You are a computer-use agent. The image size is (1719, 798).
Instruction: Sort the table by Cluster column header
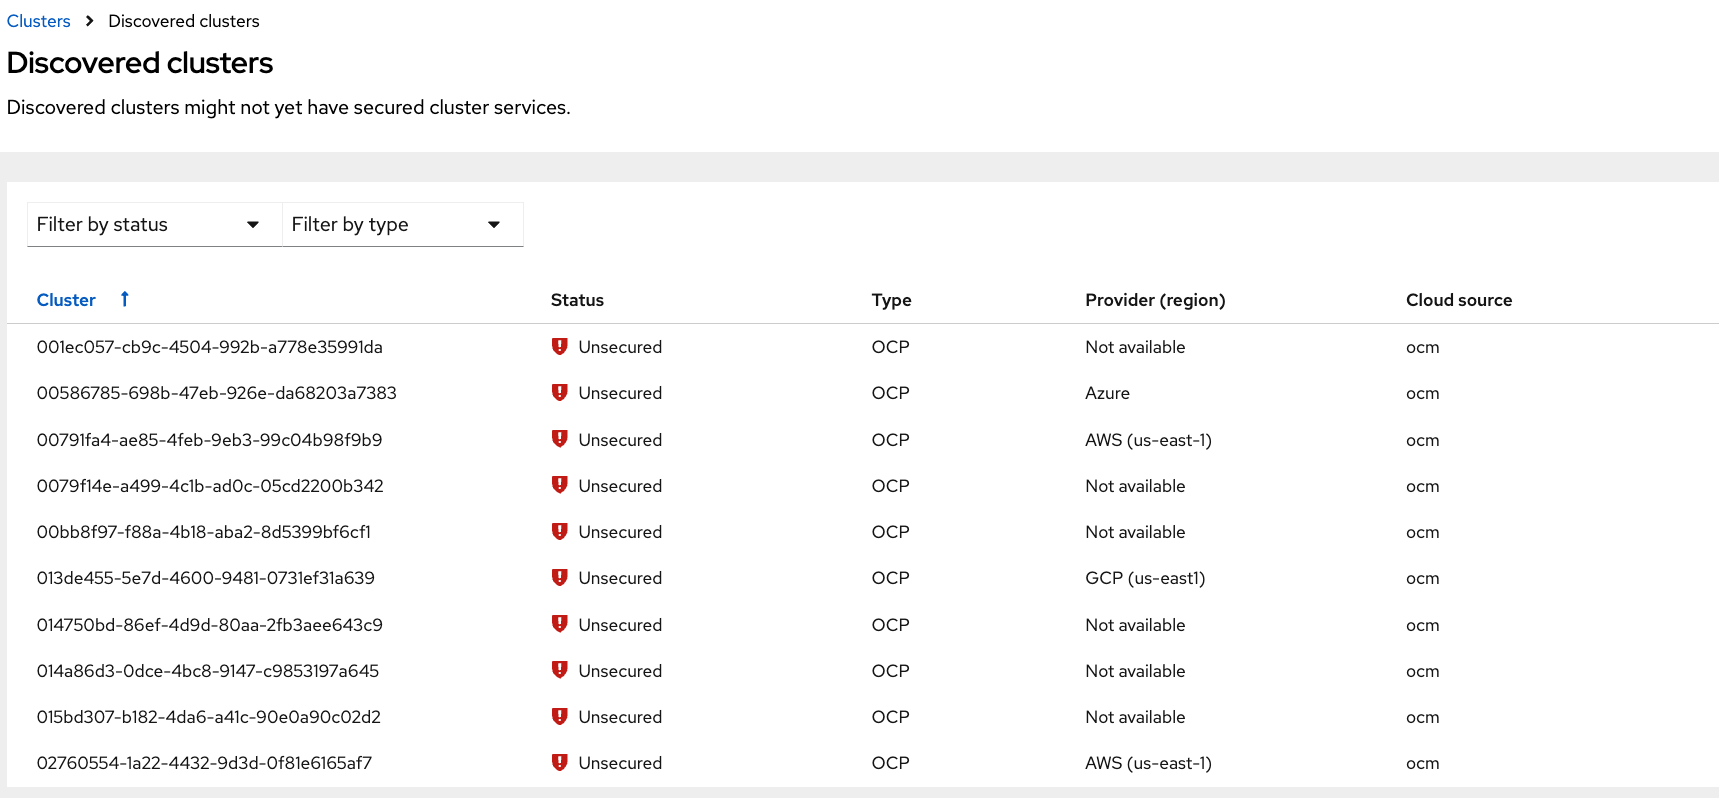(x=66, y=300)
